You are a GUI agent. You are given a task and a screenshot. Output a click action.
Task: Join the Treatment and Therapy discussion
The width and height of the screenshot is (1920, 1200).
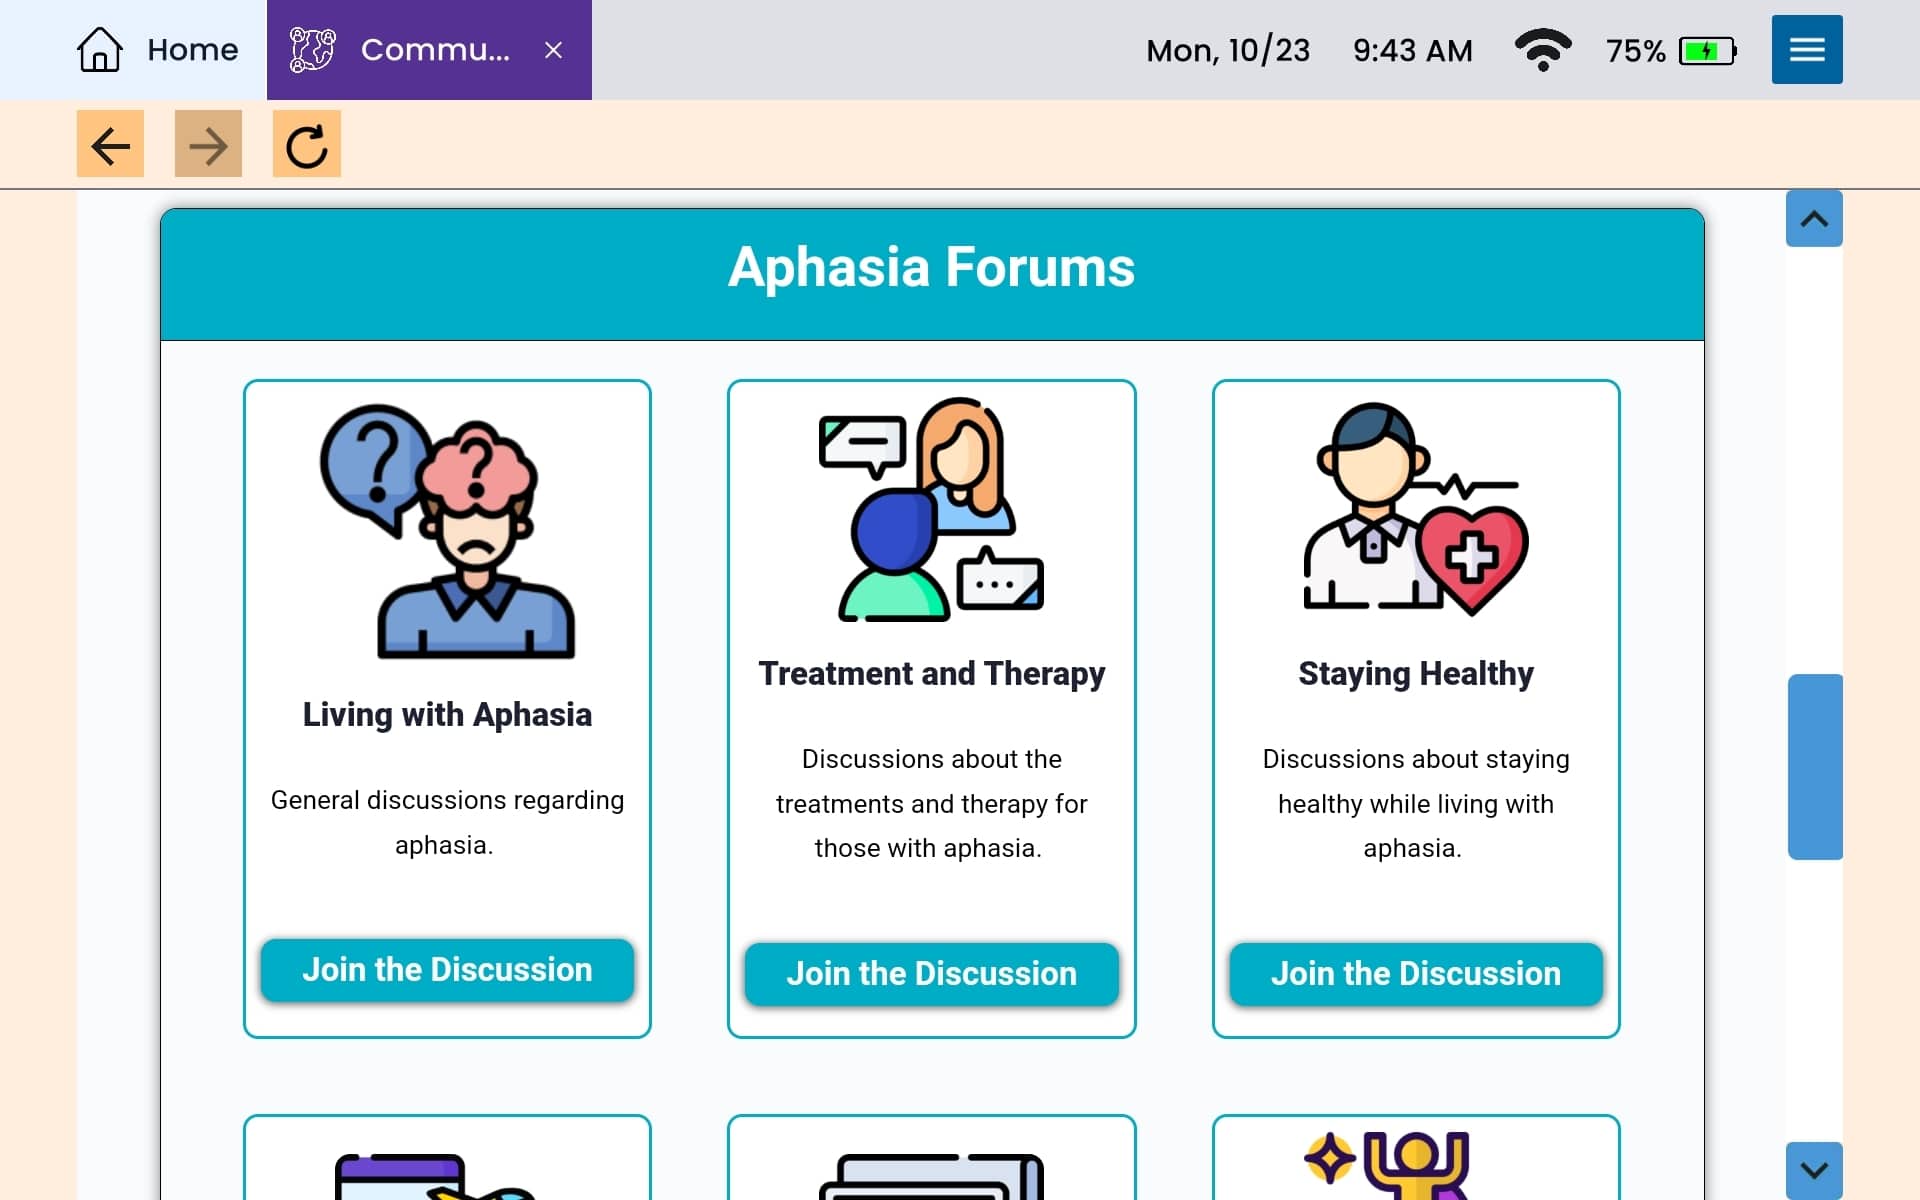click(931, 974)
